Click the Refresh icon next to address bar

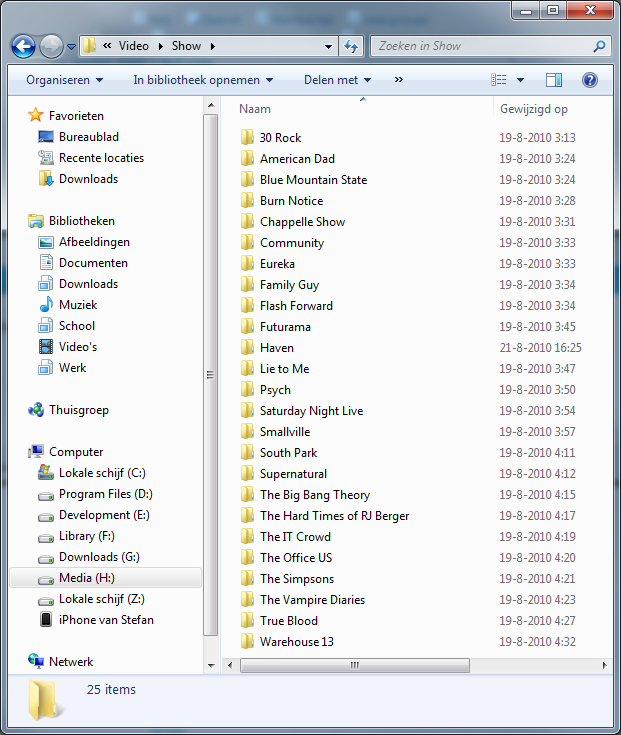tap(351, 46)
